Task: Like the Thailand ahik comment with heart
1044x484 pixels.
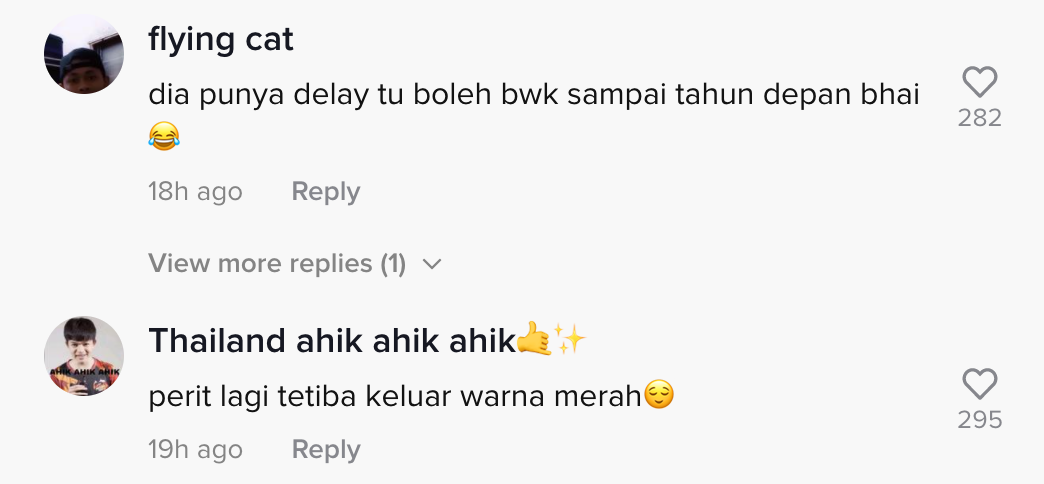Action: (979, 384)
